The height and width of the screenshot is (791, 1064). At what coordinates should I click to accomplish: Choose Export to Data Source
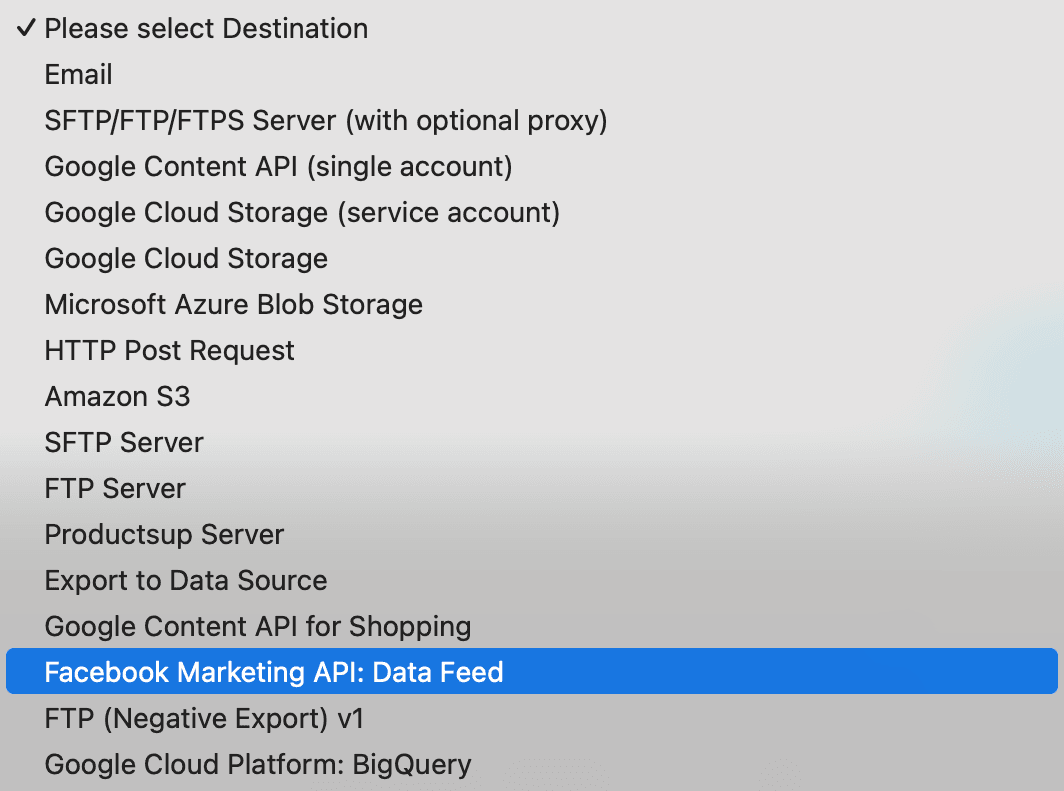tap(186, 581)
